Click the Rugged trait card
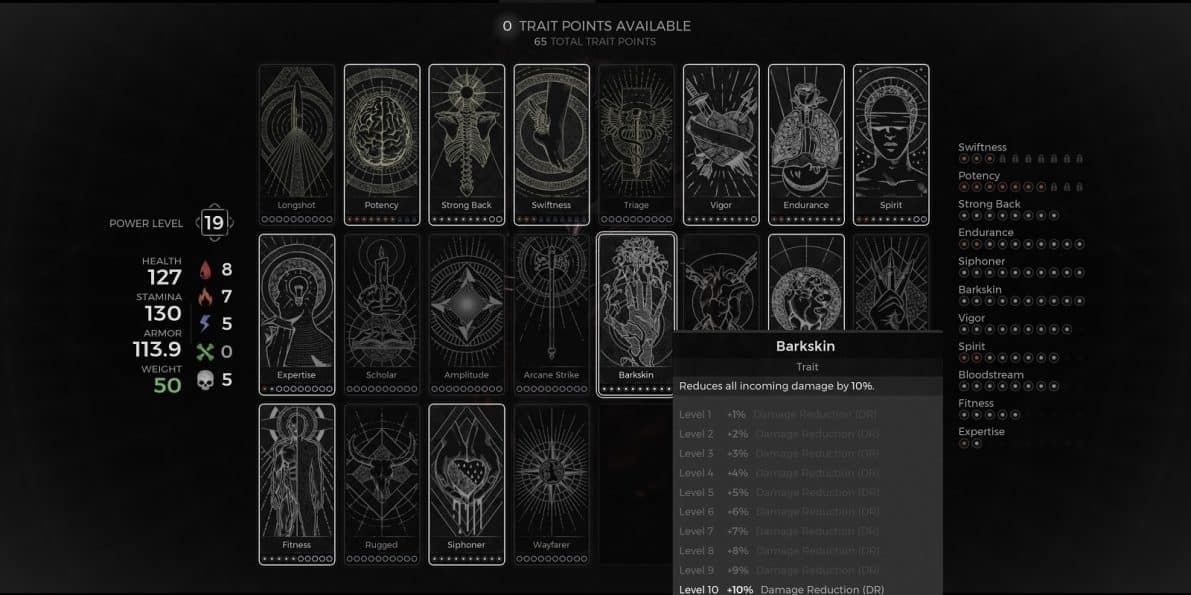The width and height of the screenshot is (1191, 595). coord(382,485)
